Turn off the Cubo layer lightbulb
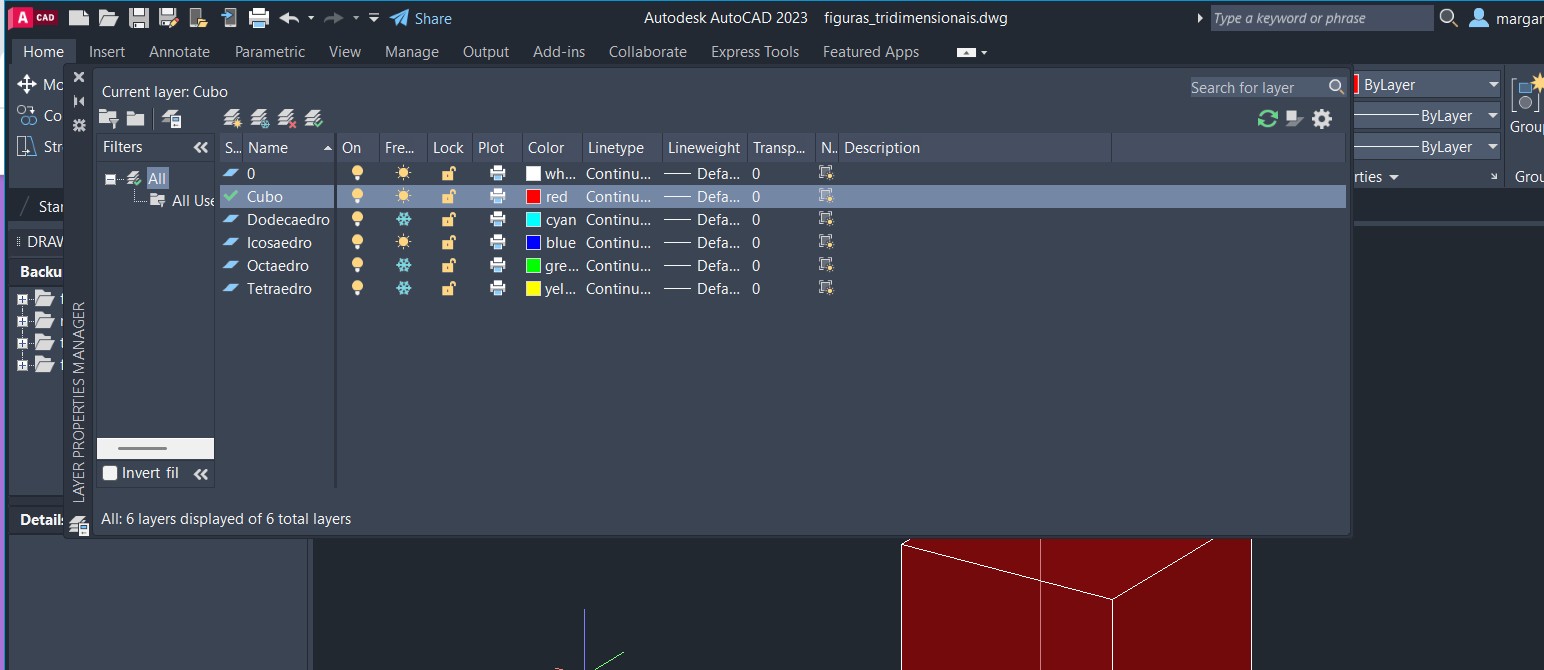Viewport: 1544px width, 670px height. (x=357, y=197)
